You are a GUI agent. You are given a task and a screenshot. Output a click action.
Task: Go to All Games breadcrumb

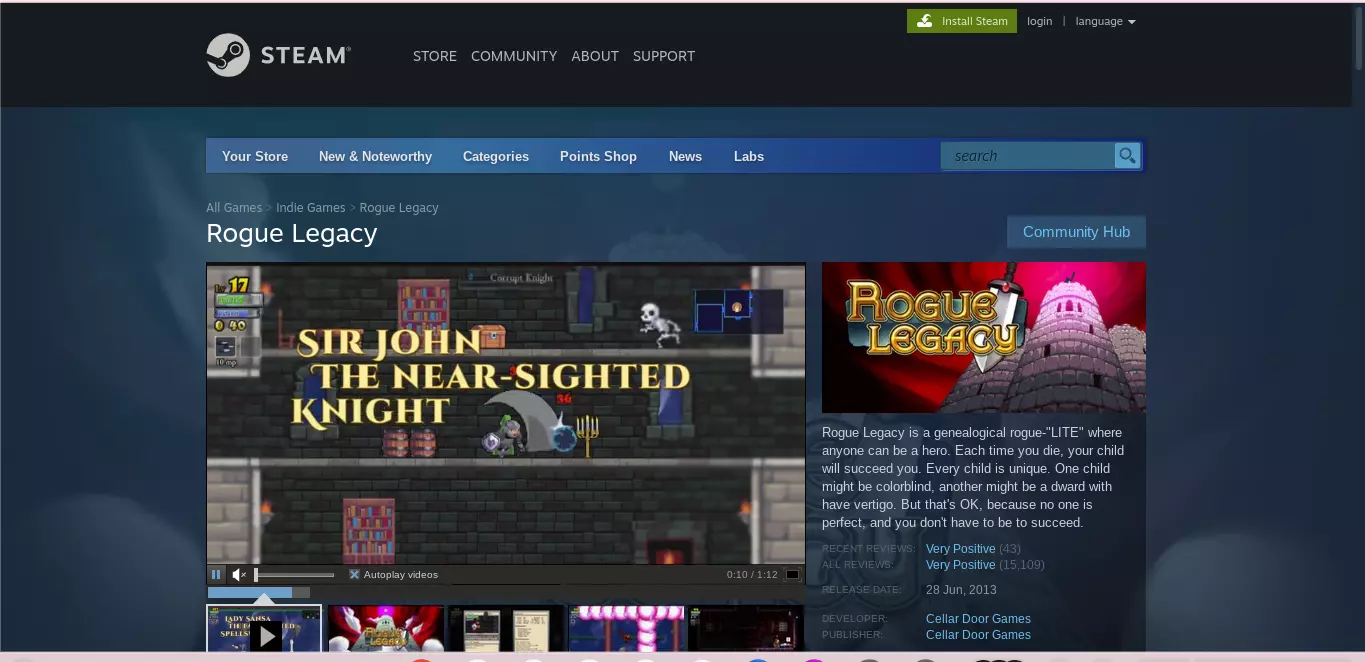coord(234,208)
